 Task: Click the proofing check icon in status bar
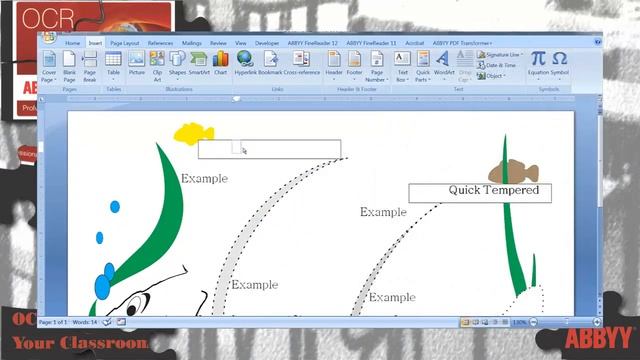click(107, 322)
